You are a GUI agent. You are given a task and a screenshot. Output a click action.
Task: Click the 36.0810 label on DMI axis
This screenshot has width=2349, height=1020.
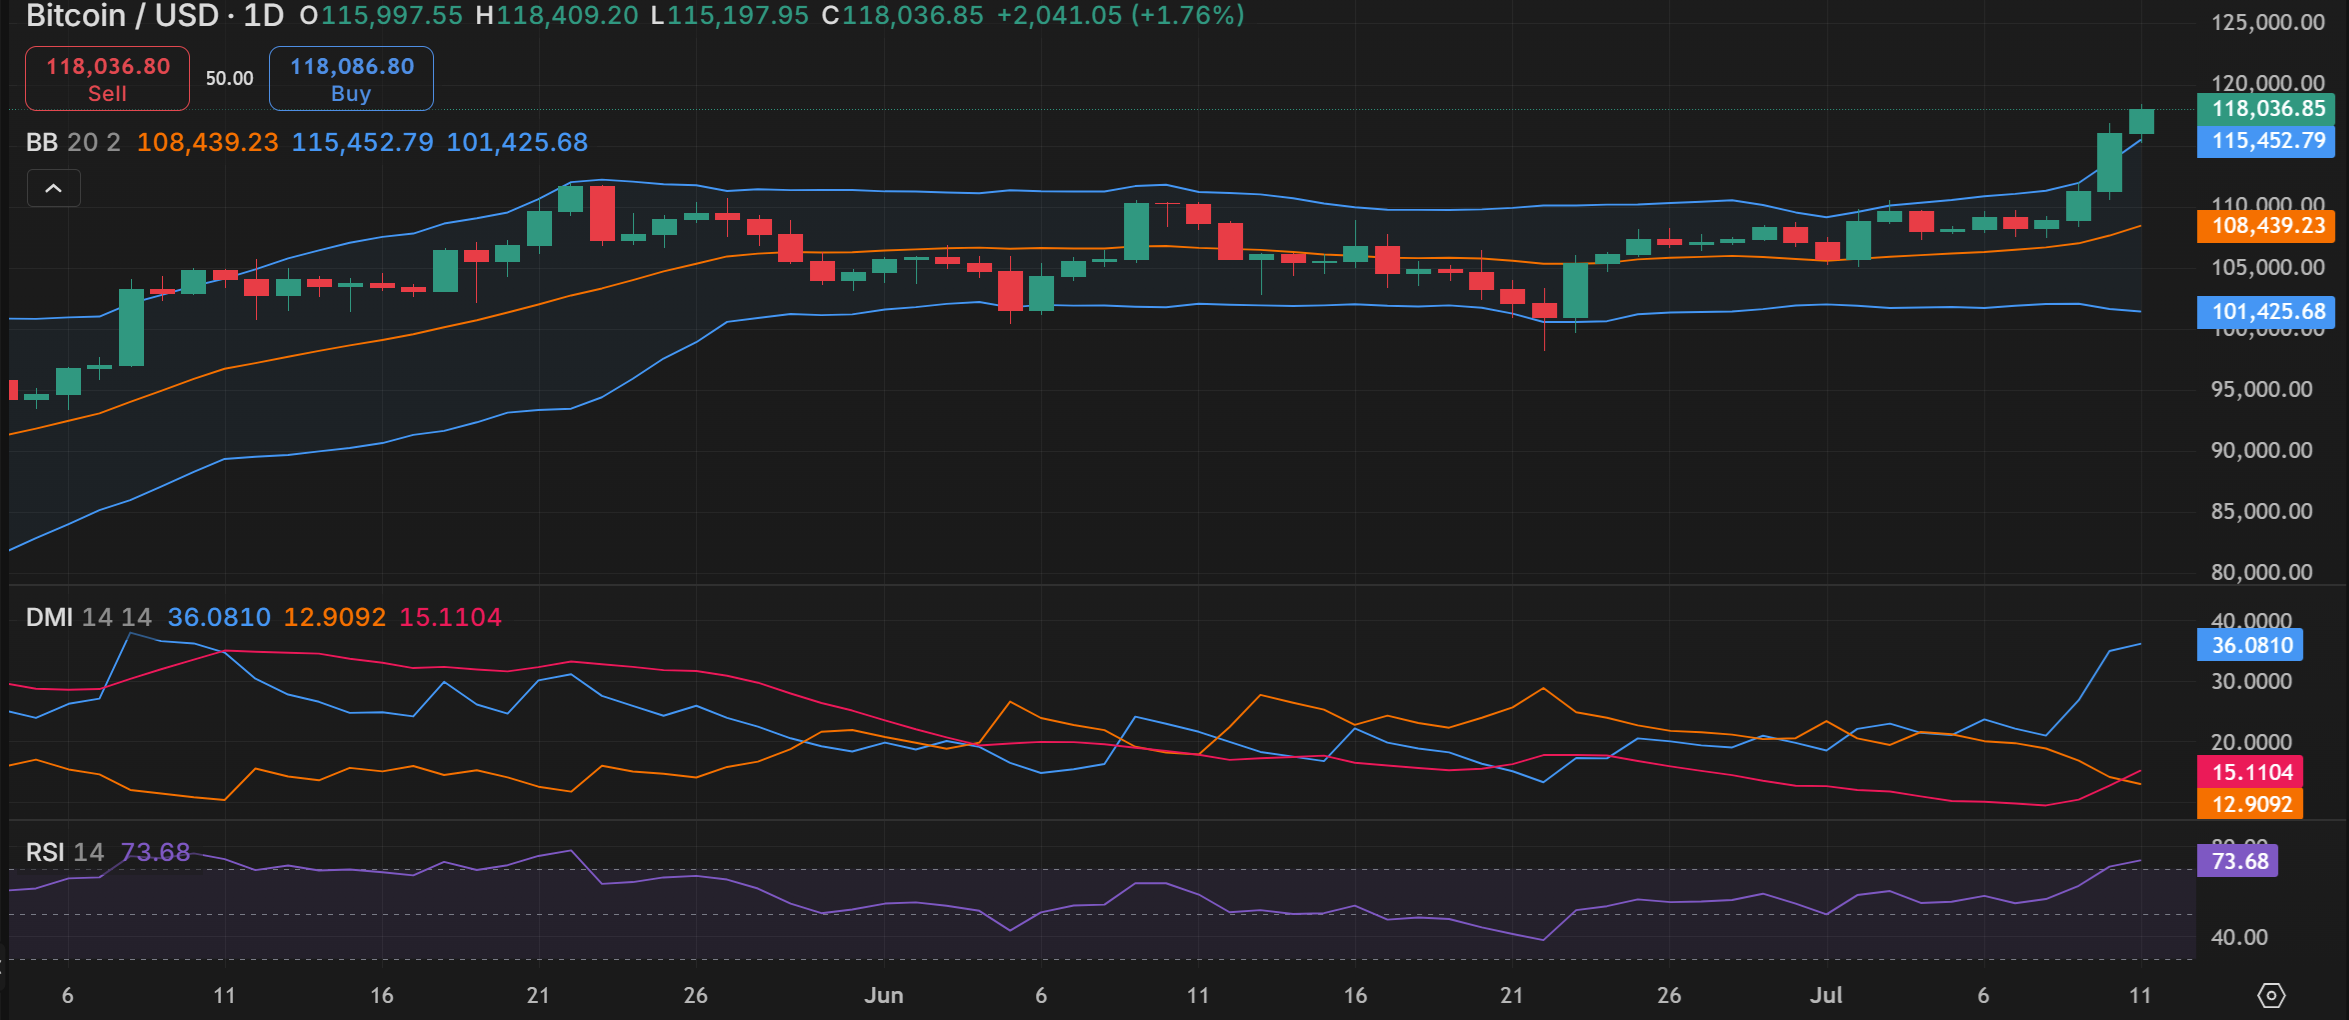click(2250, 645)
